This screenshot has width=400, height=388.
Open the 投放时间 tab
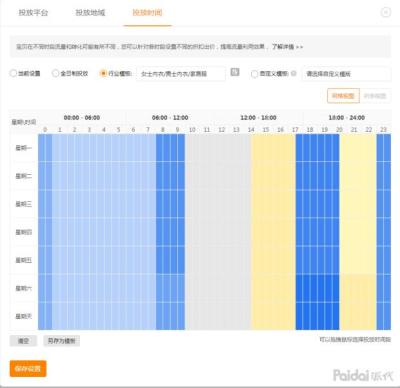pos(147,13)
